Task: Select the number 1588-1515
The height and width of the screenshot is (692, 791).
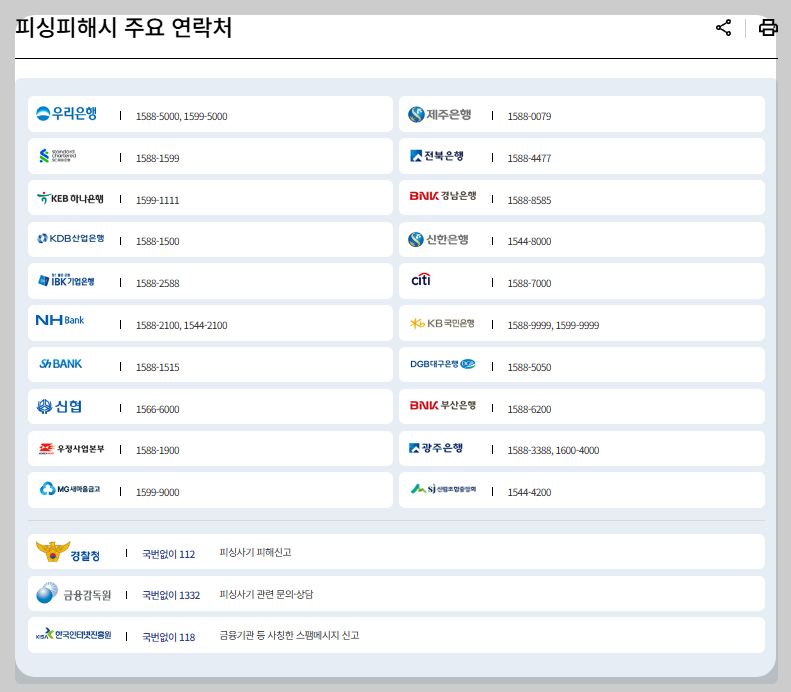Action: coord(157,367)
